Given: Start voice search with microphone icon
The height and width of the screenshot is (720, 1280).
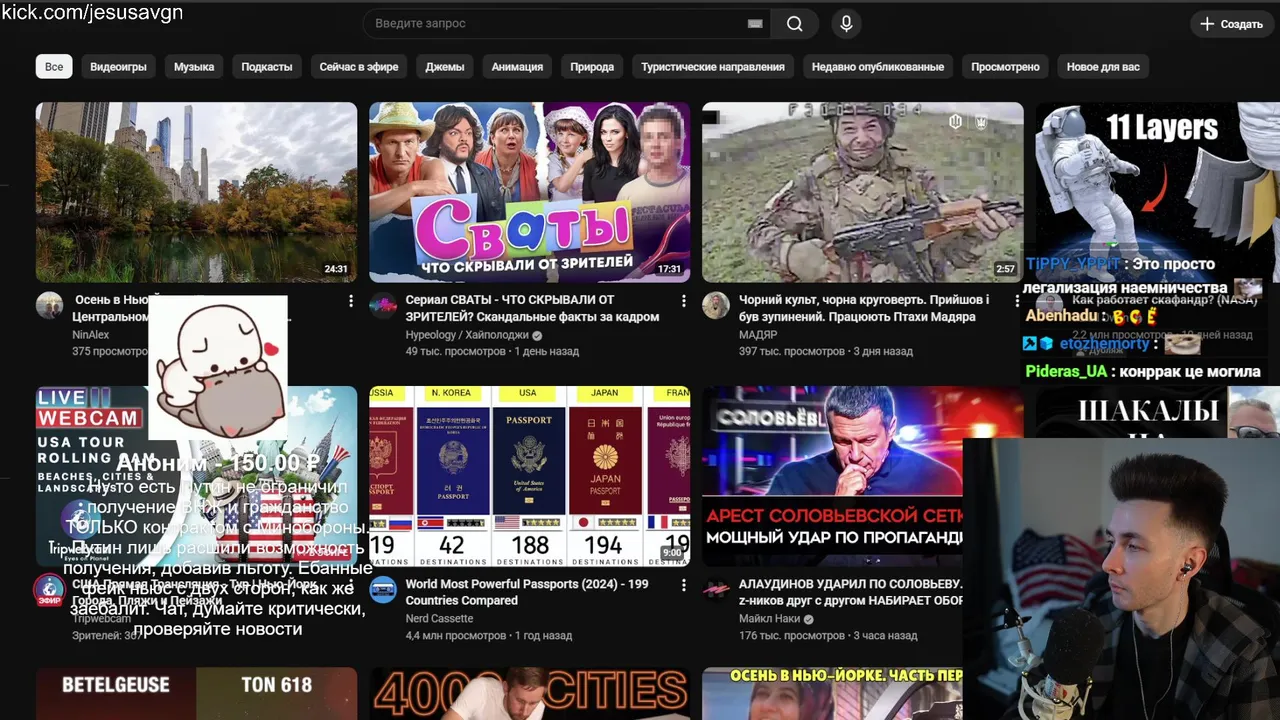Looking at the screenshot, I should [x=846, y=24].
